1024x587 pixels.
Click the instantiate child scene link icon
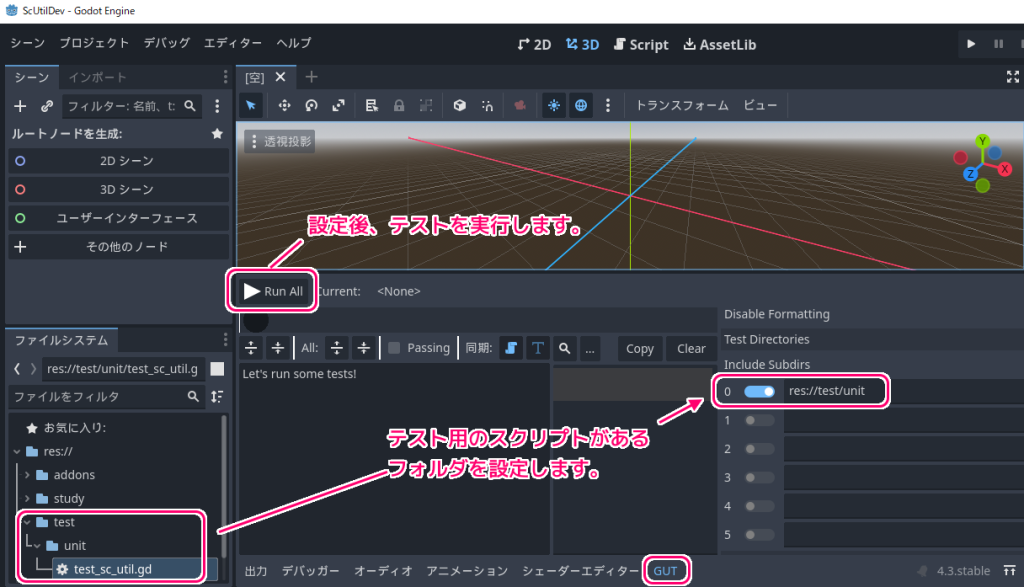47,106
